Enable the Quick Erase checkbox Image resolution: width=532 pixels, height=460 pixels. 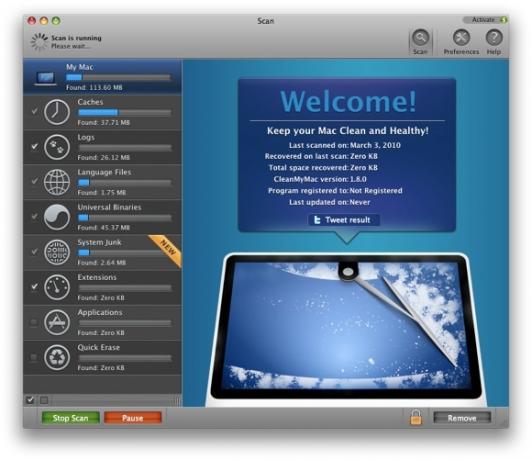click(x=34, y=357)
